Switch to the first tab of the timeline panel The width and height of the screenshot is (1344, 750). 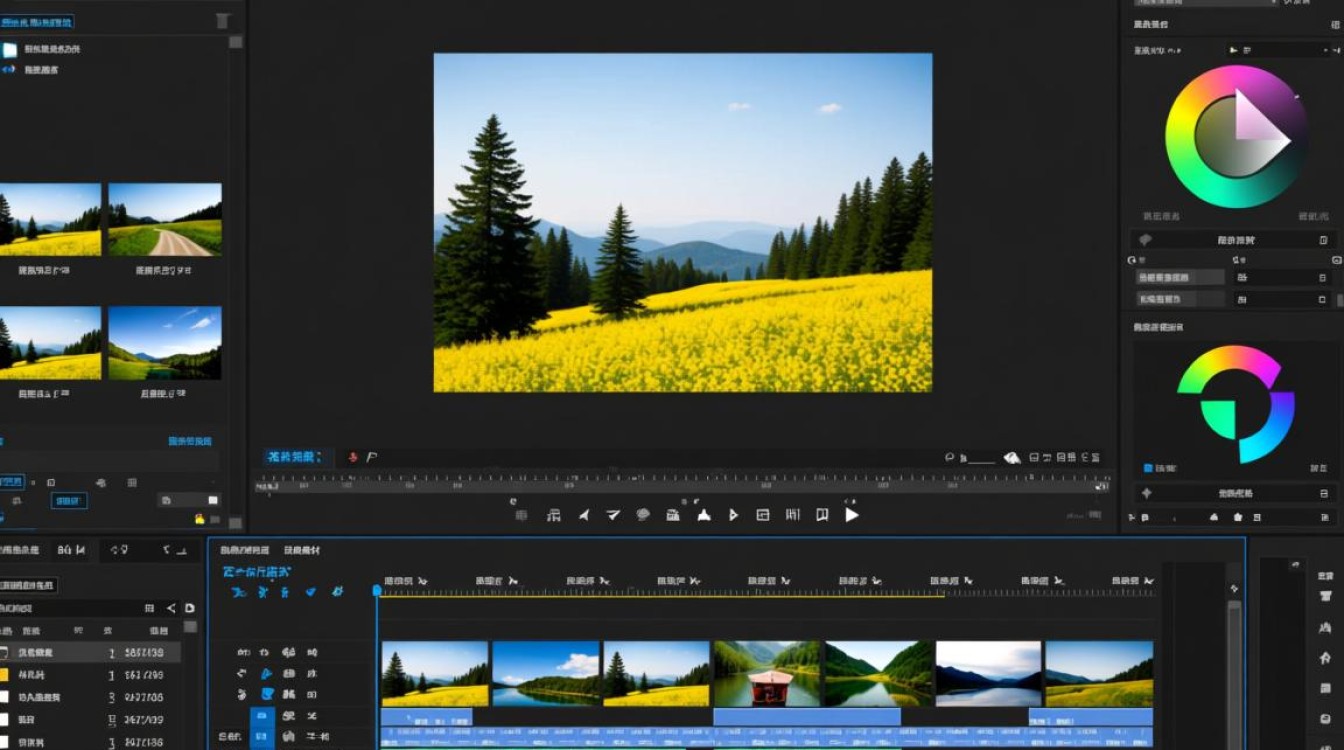(x=244, y=550)
